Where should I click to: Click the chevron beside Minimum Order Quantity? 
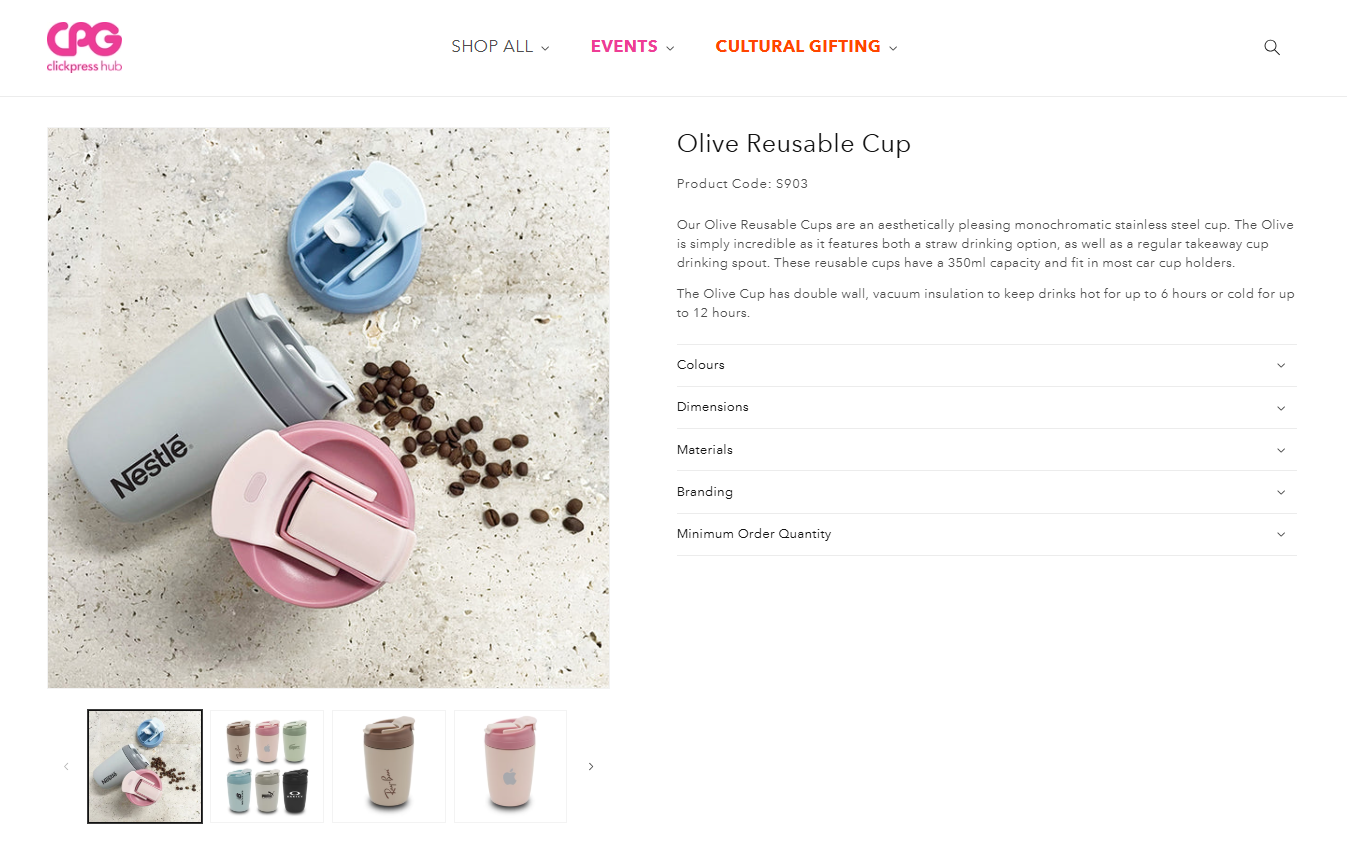[x=1281, y=534]
